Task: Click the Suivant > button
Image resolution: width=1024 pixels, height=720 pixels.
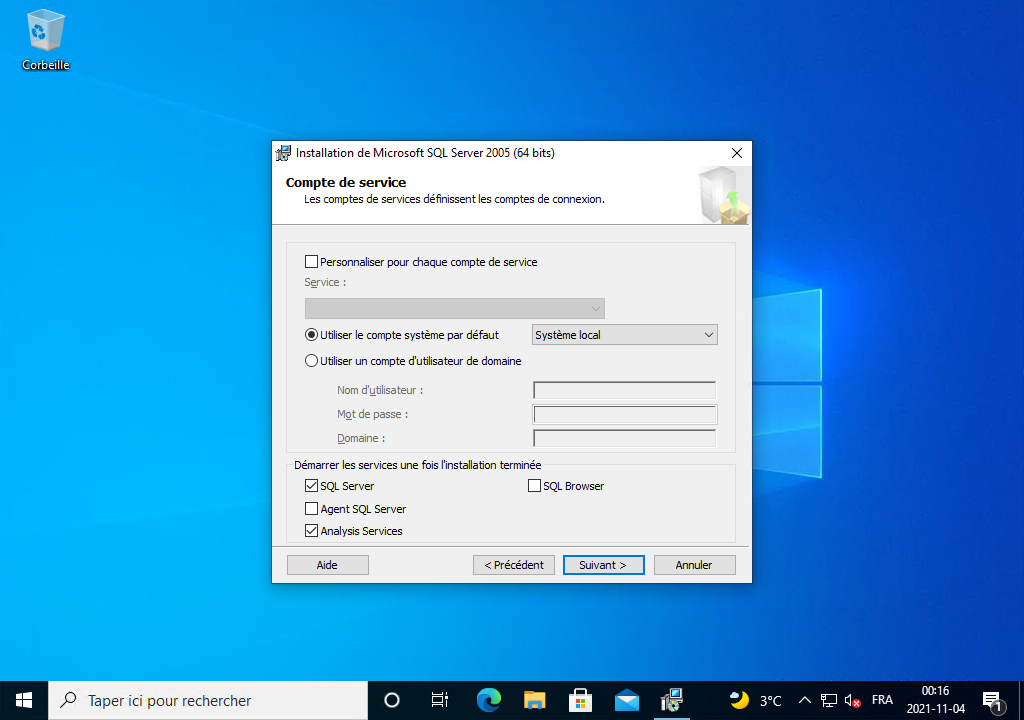Action: coord(603,565)
